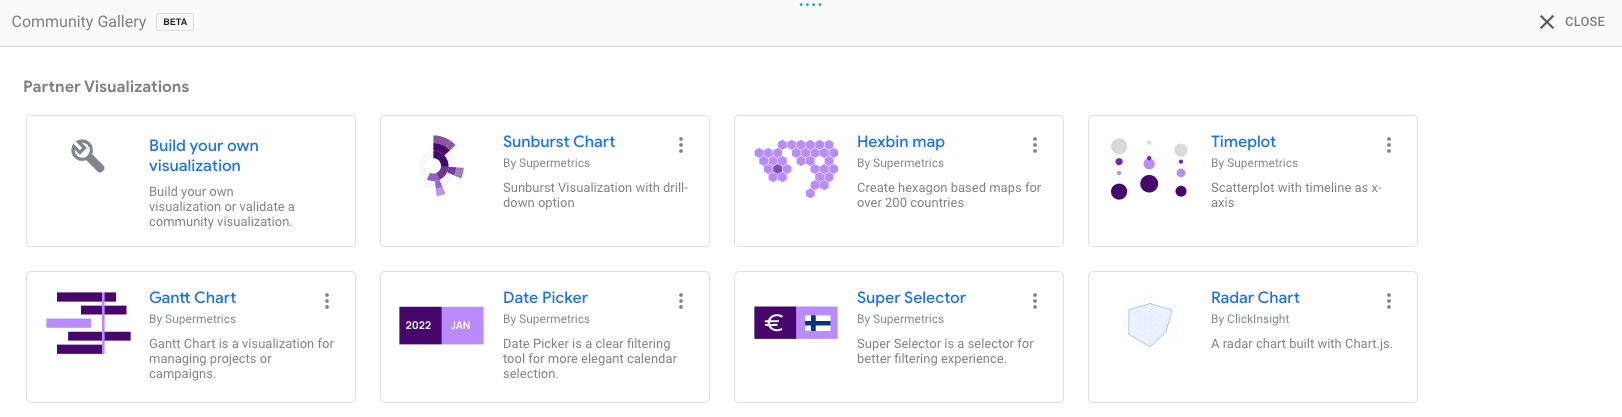Open the Gantt Chart kebab menu
Screen dimensions: 1622x417
click(327, 301)
